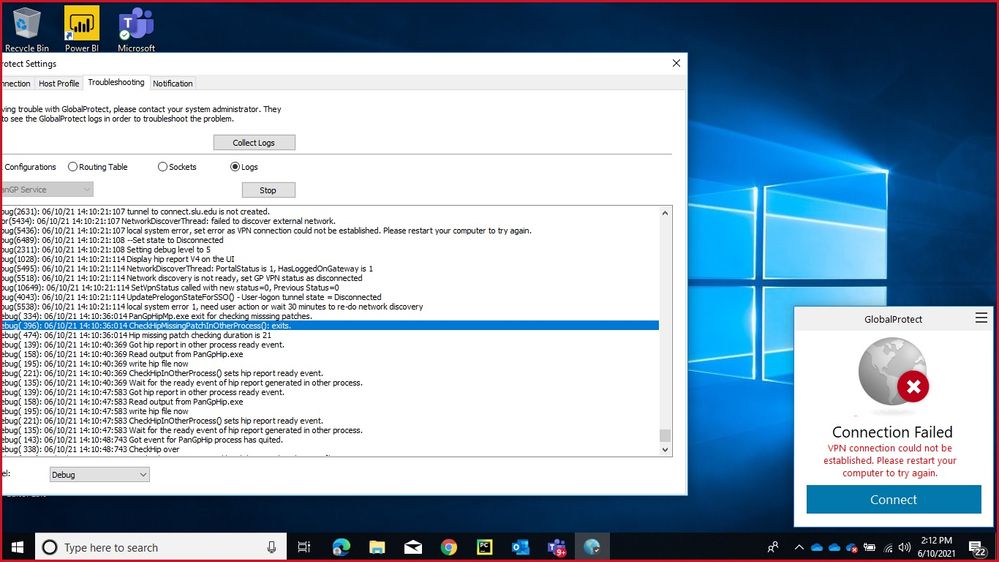The image size is (999, 562).
Task: Launch PyCharm from the taskbar
Action: (x=485, y=547)
